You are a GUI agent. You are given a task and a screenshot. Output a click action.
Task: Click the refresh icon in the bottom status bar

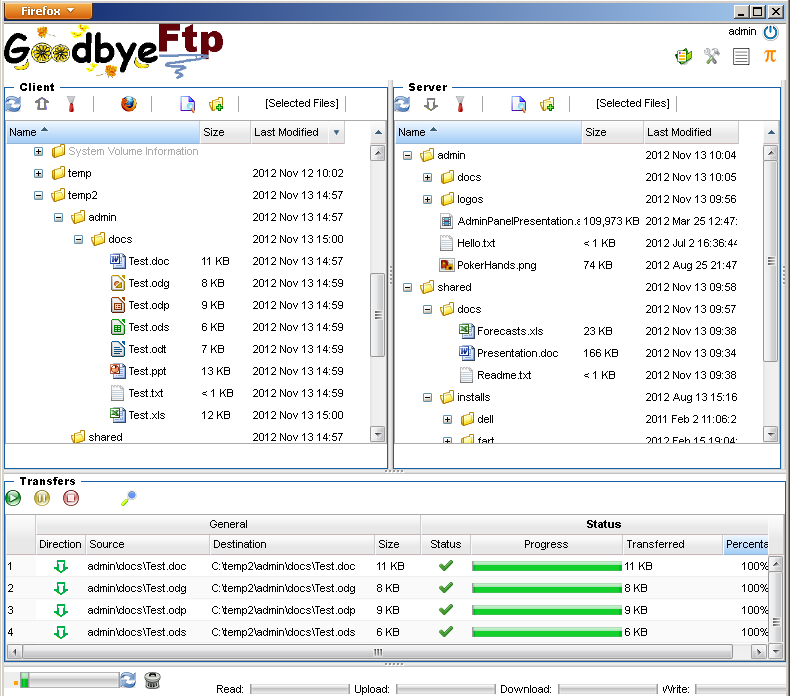coord(128,680)
